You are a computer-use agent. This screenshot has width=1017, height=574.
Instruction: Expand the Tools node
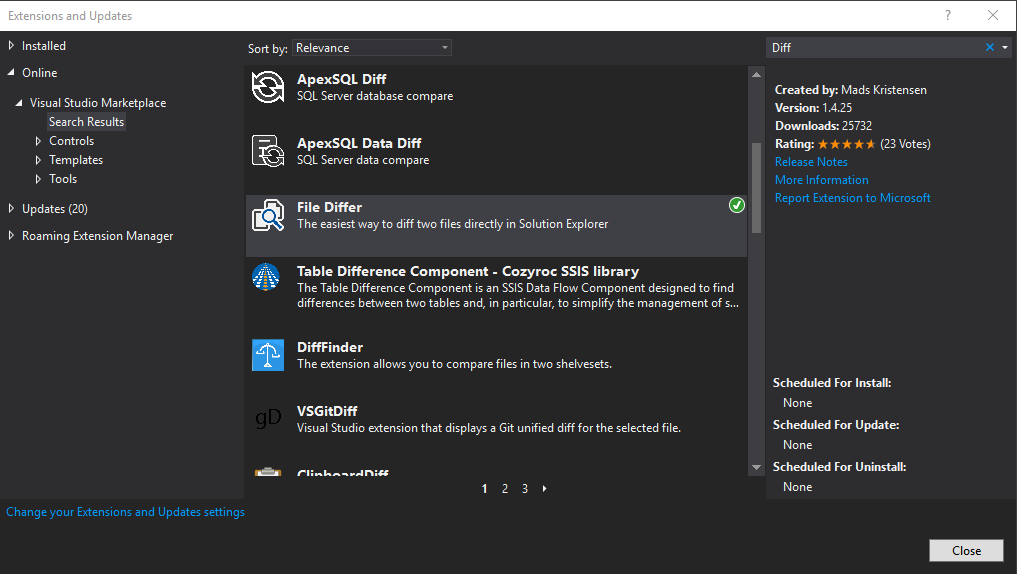click(x=38, y=178)
